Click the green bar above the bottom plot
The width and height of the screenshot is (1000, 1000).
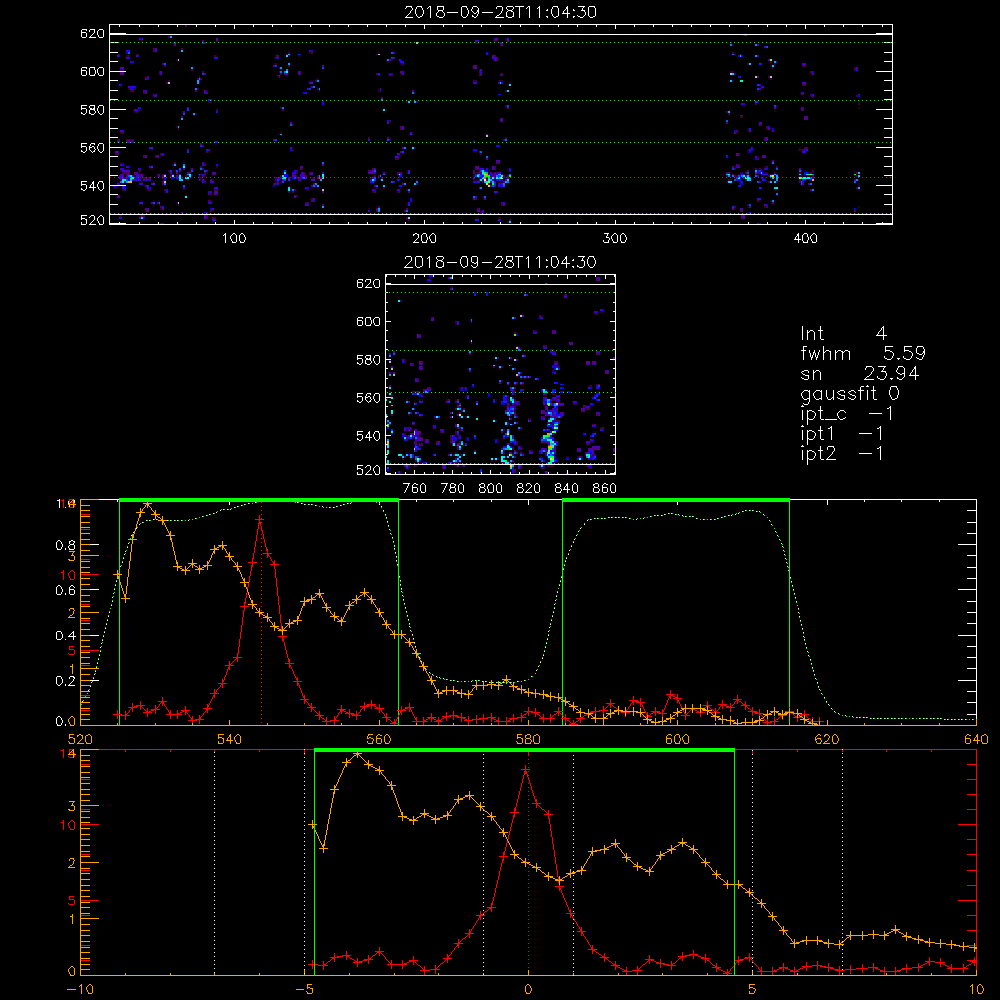pyautogui.click(x=524, y=750)
